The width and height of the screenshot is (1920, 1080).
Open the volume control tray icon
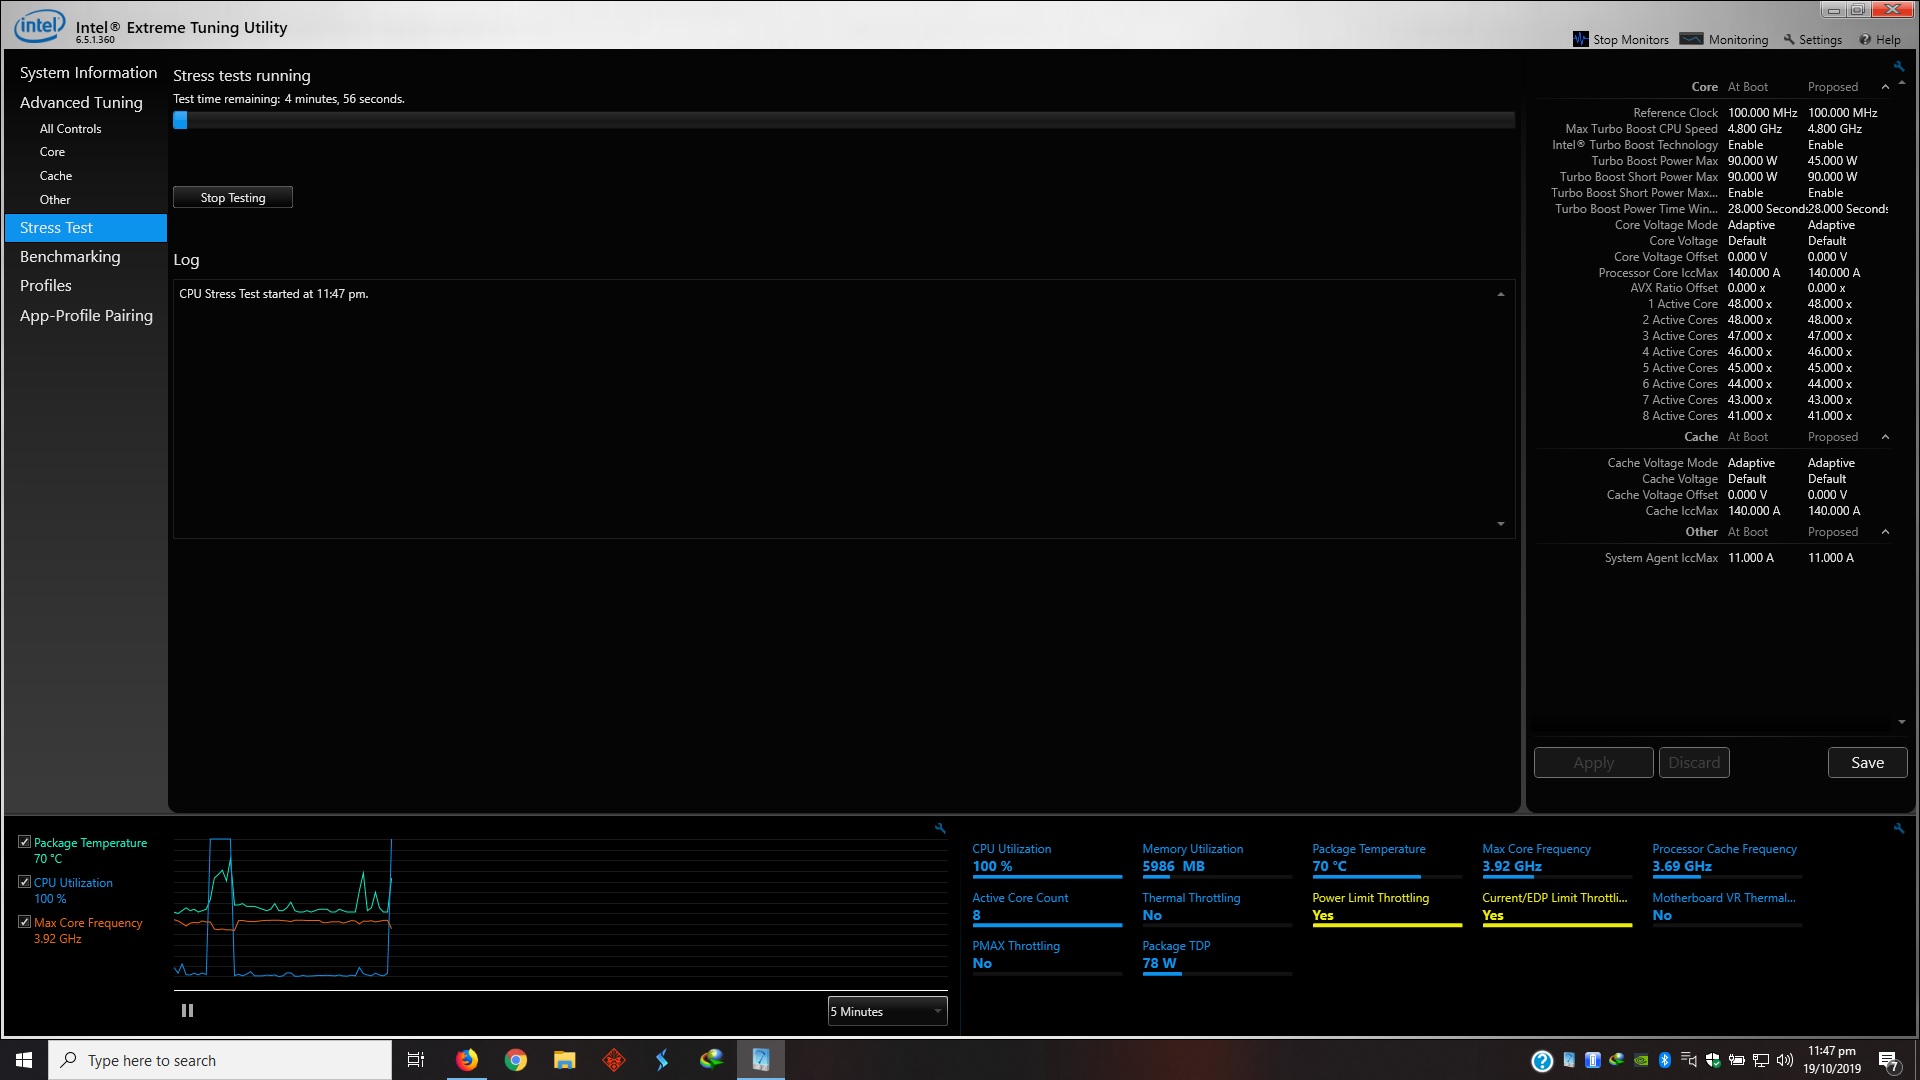pos(1785,1060)
